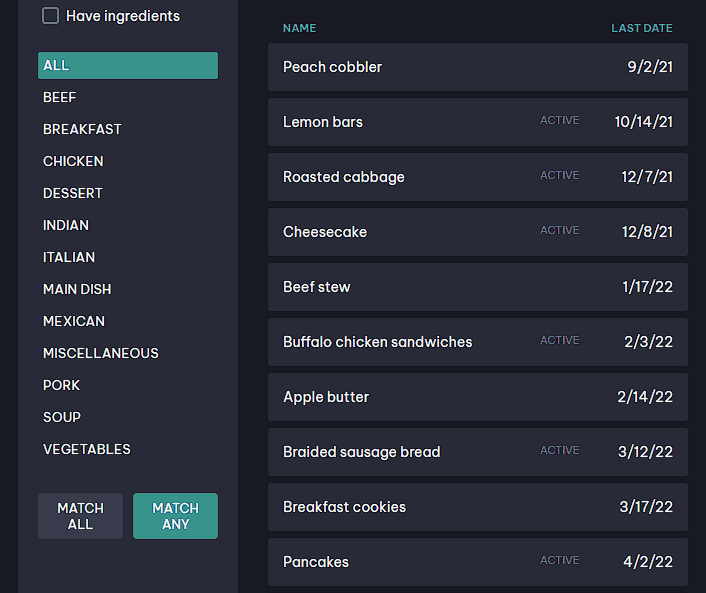The width and height of the screenshot is (706, 593).
Task: Enable the Have ingredients checkbox
Action: coord(50,16)
